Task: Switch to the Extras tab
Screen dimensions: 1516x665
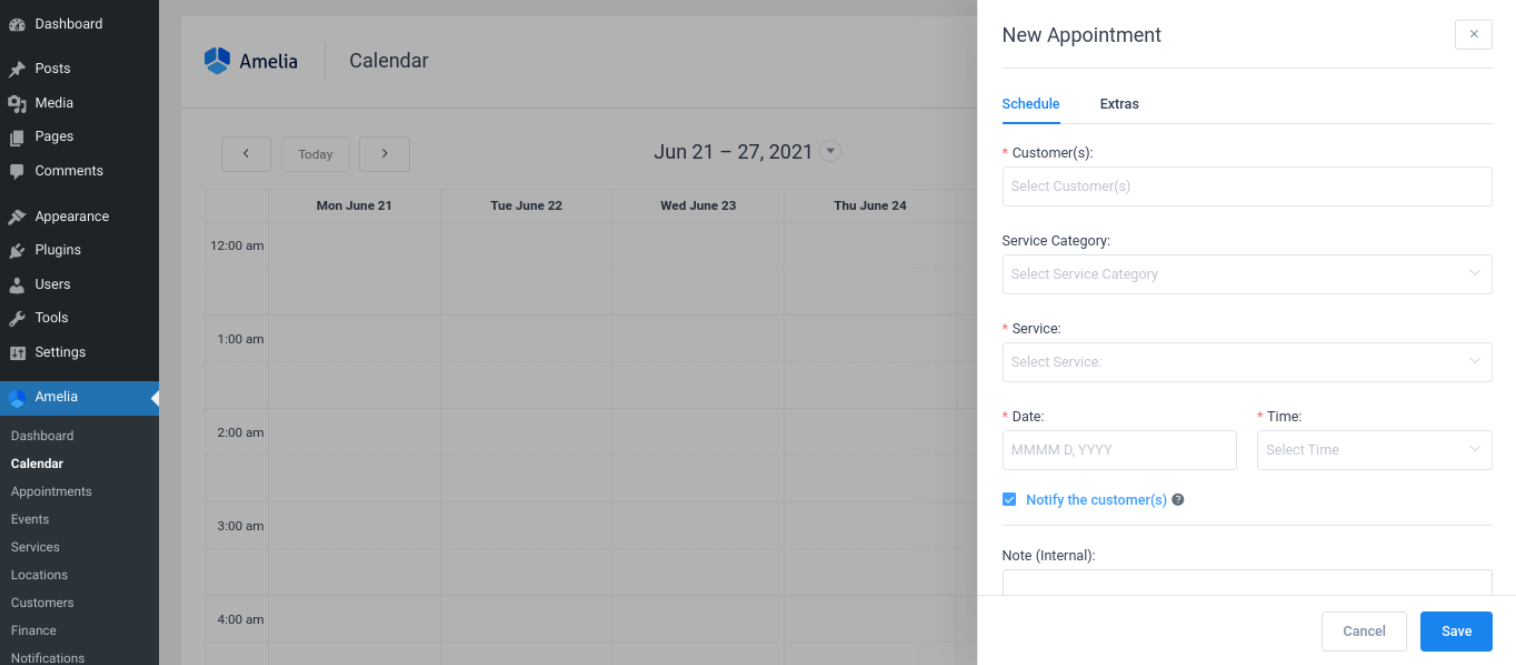Action: pyautogui.click(x=1119, y=104)
